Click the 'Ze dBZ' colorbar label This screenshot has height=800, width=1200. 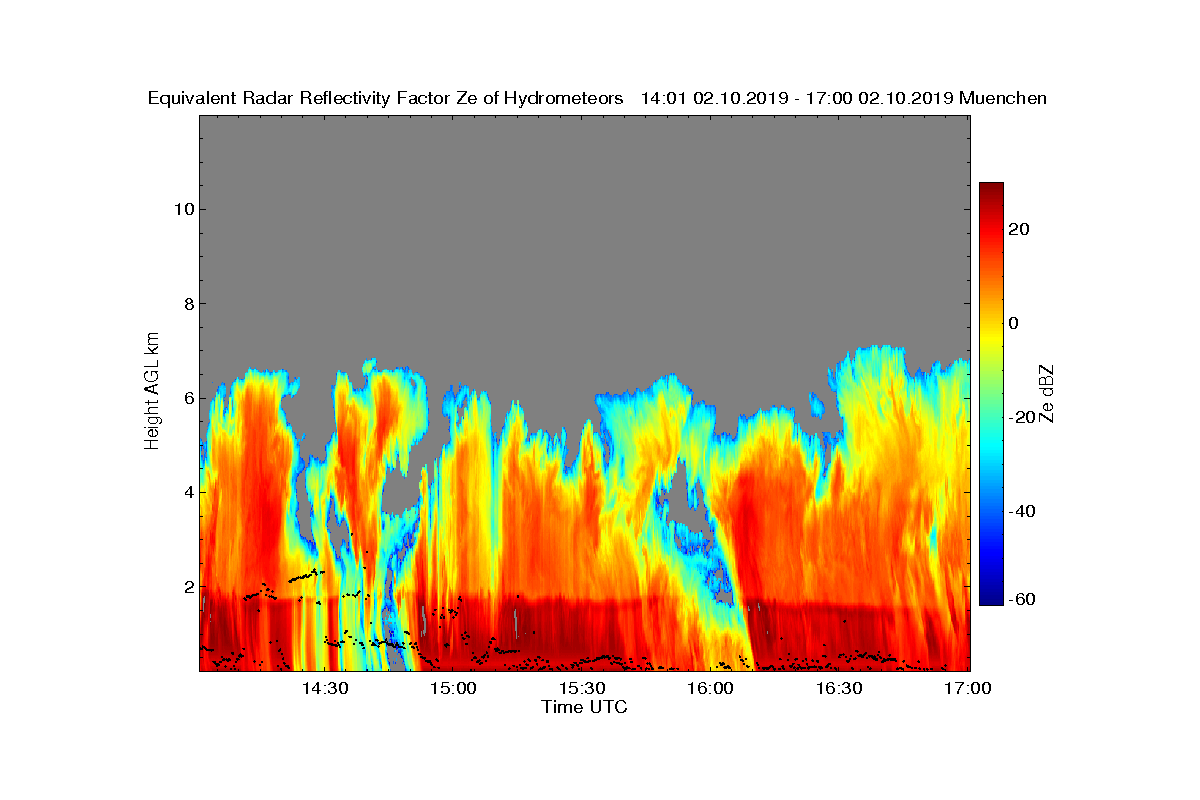pyautogui.click(x=1046, y=394)
